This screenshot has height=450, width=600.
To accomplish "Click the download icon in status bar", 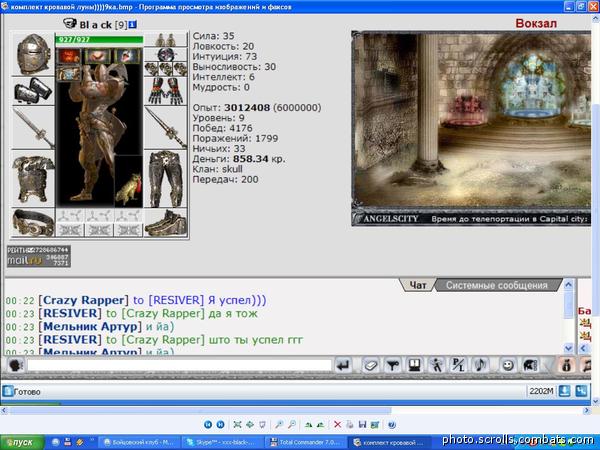I will coord(564,391).
